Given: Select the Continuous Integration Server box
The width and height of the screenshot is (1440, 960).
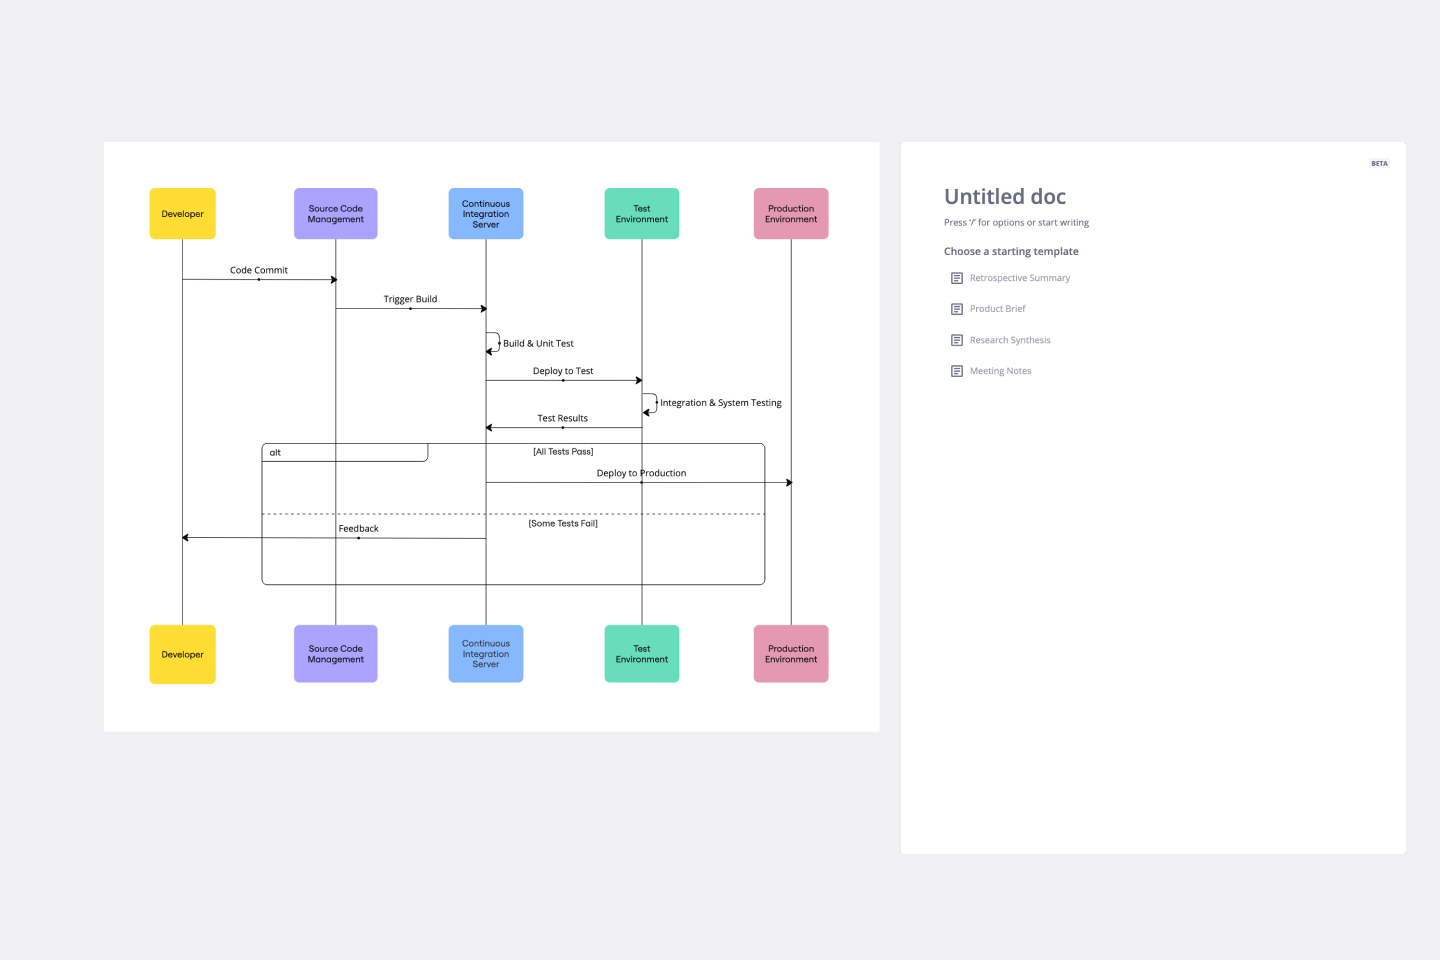Looking at the screenshot, I should click(x=485, y=213).
